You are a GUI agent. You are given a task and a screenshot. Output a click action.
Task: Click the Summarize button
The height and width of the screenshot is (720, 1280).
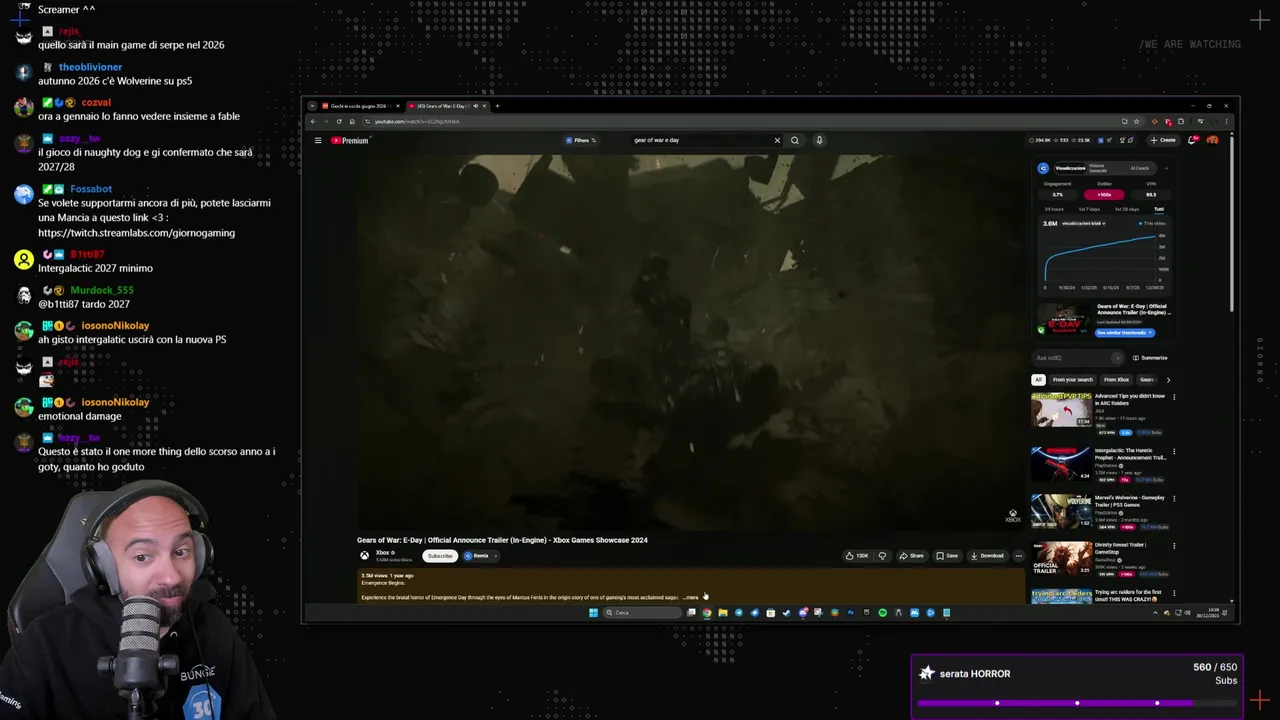(x=1150, y=358)
